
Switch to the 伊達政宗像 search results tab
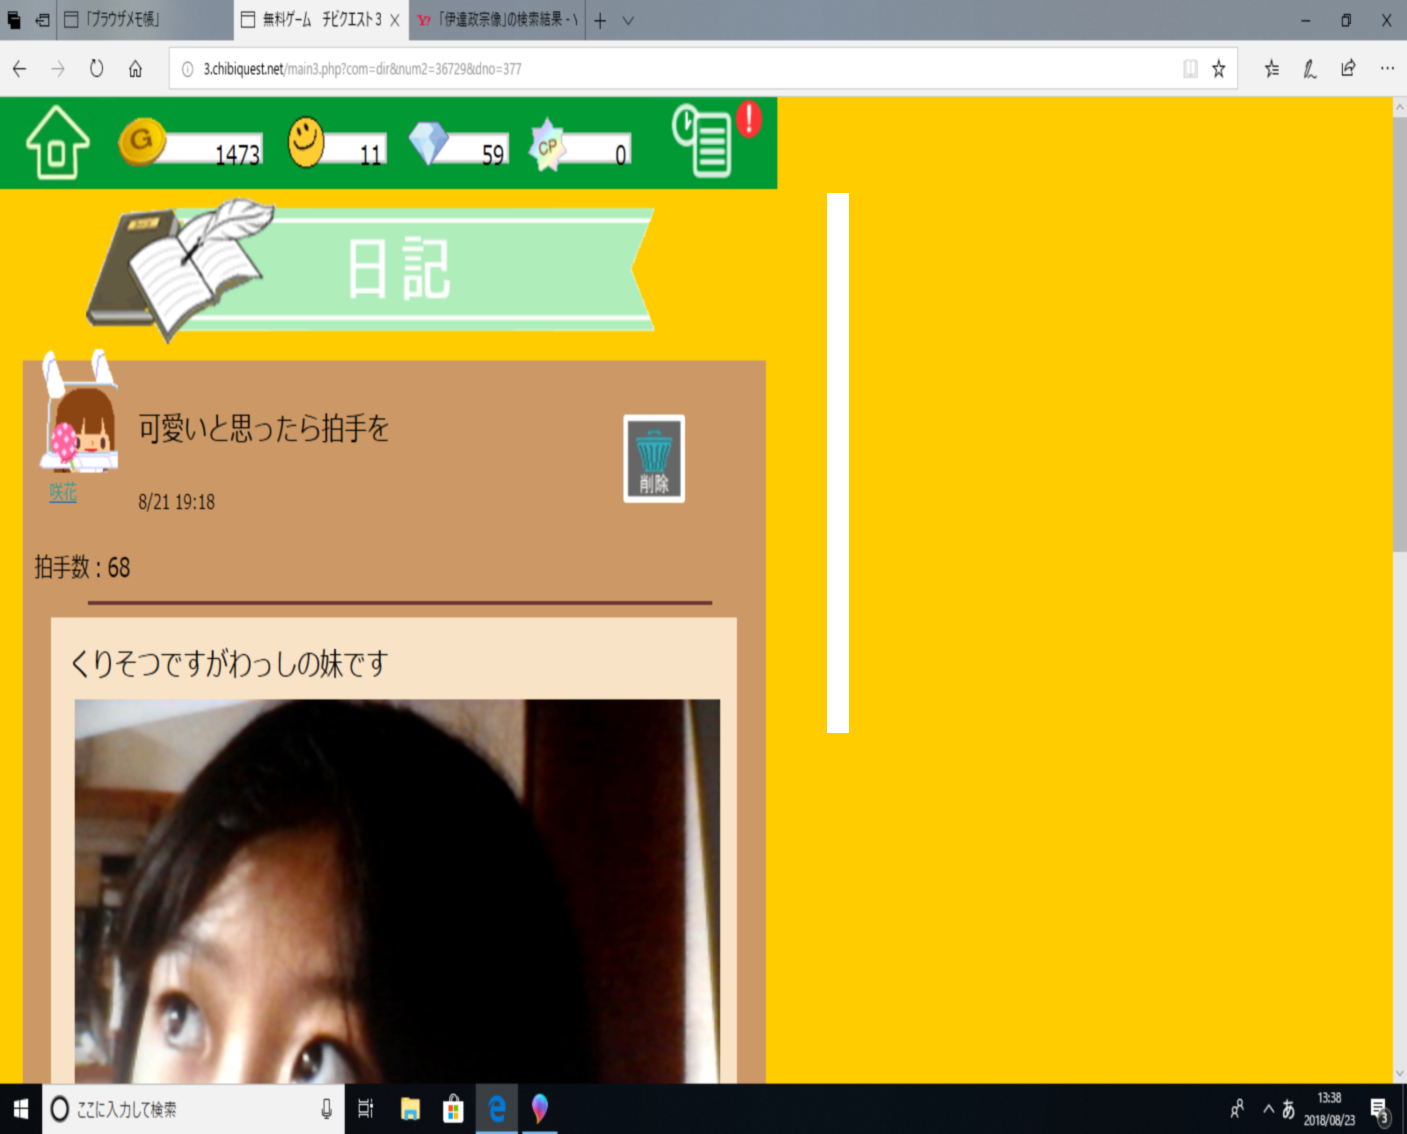[497, 20]
